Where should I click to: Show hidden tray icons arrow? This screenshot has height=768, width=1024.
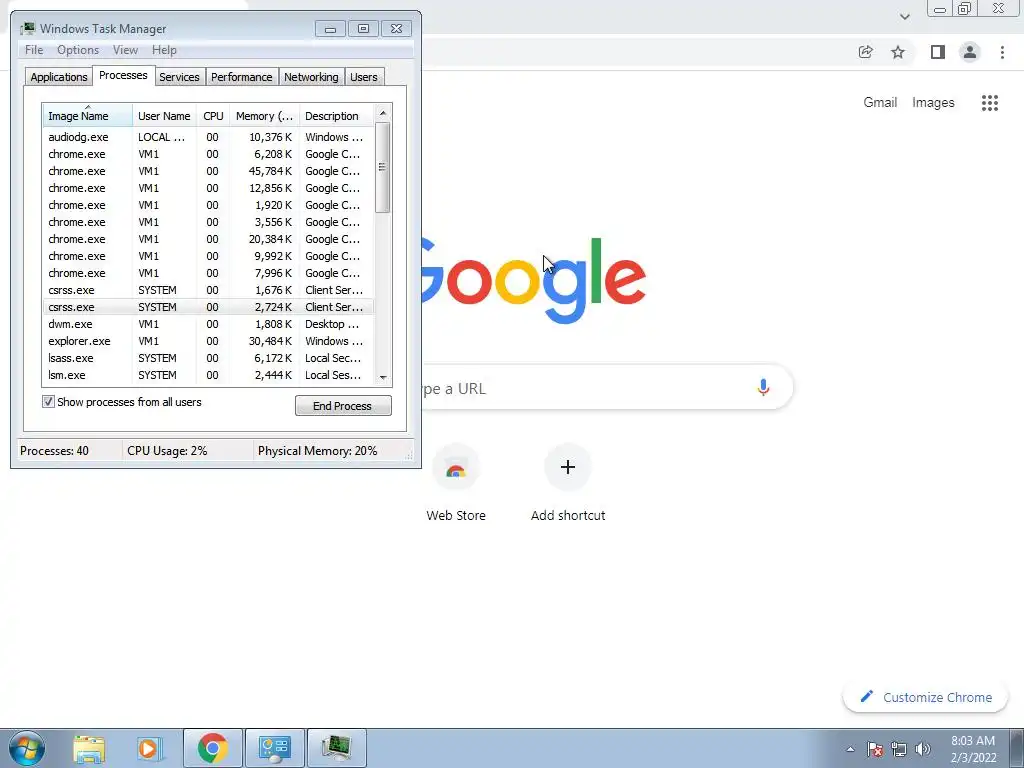click(850, 749)
